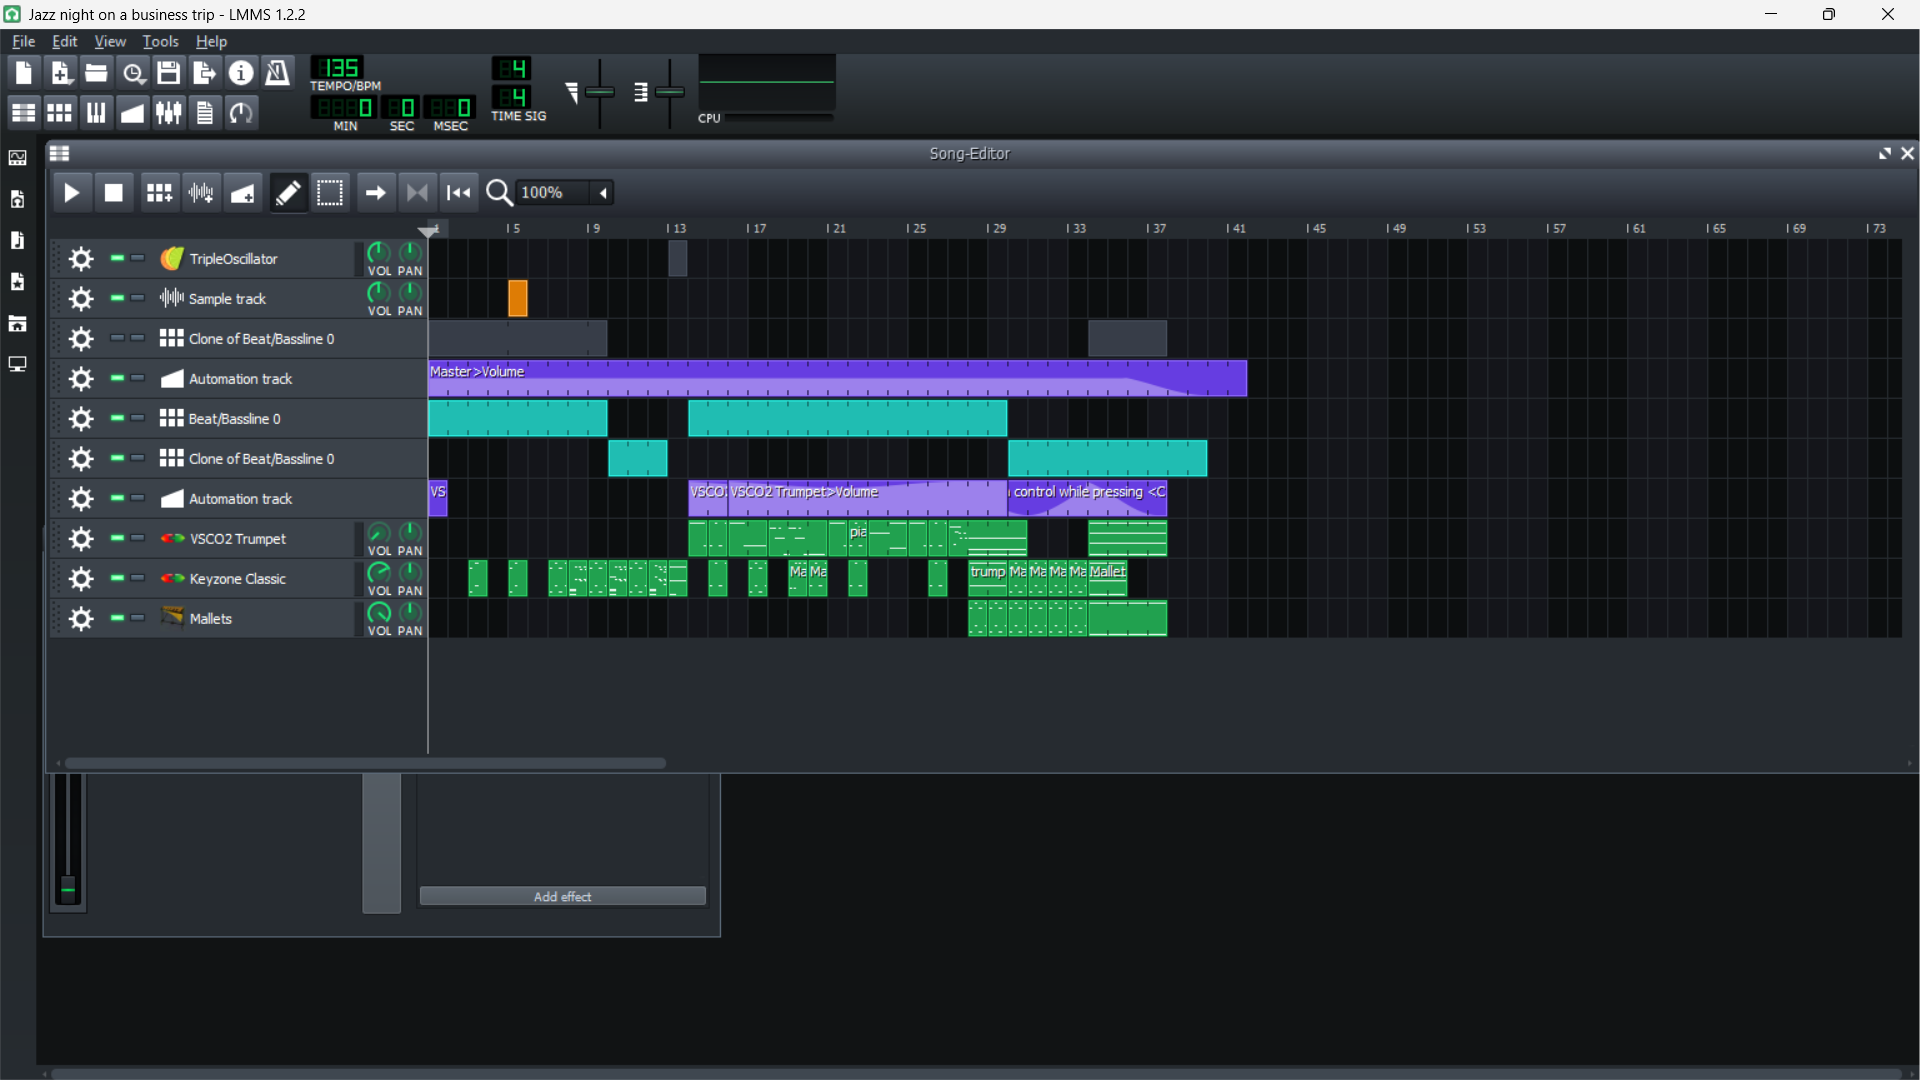The width and height of the screenshot is (1920, 1080).
Task: Play the song in Song-Editor
Action: 71,193
